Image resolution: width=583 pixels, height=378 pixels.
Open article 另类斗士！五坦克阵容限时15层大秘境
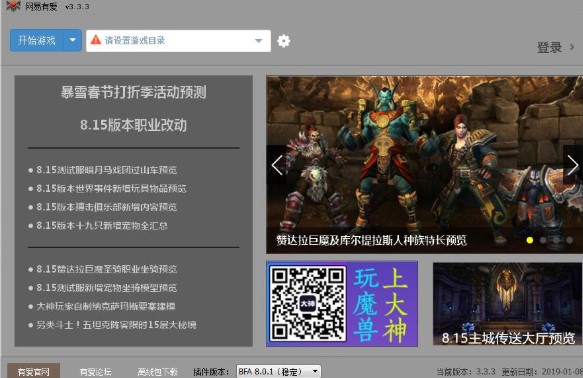click(x=116, y=325)
